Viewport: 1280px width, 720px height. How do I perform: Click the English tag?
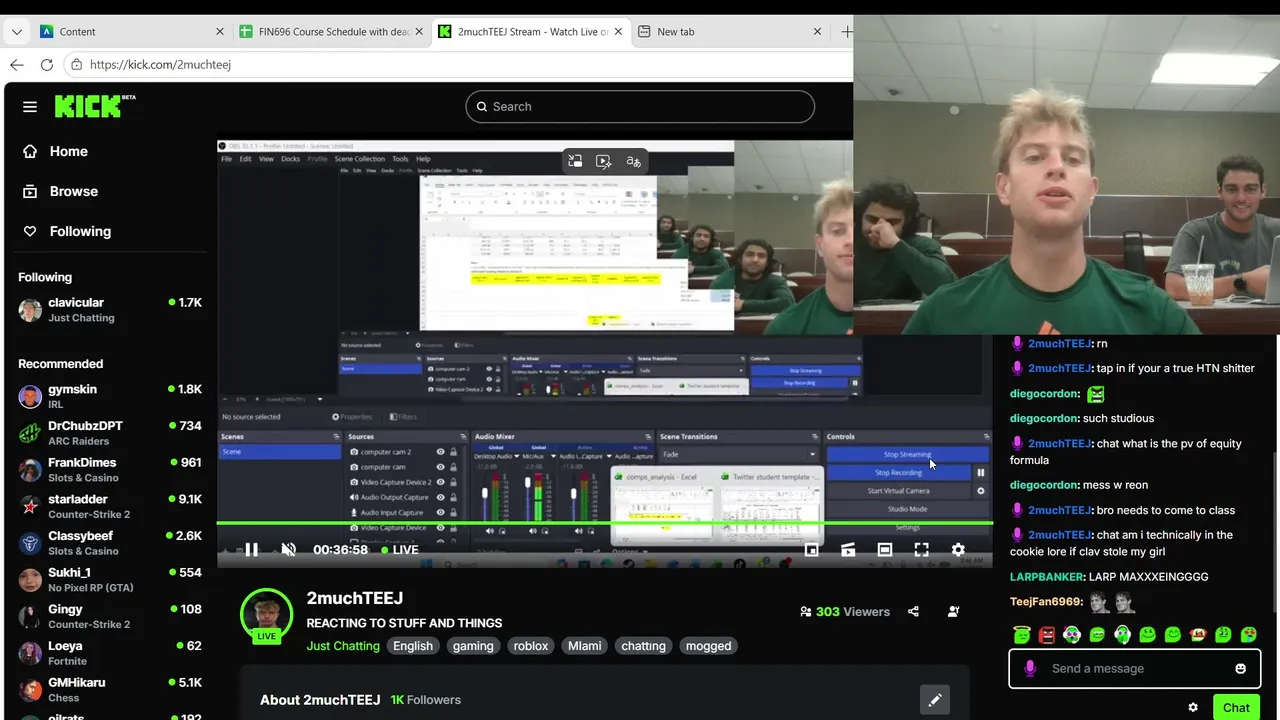pyautogui.click(x=413, y=646)
